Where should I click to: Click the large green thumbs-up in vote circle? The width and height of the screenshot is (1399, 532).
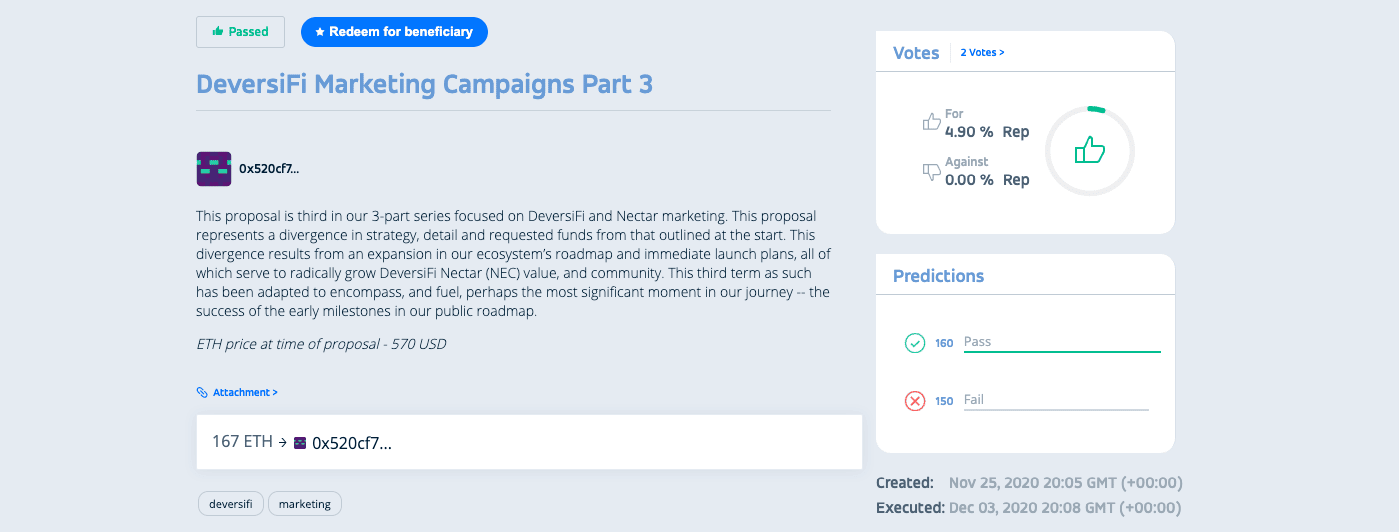pos(1089,151)
